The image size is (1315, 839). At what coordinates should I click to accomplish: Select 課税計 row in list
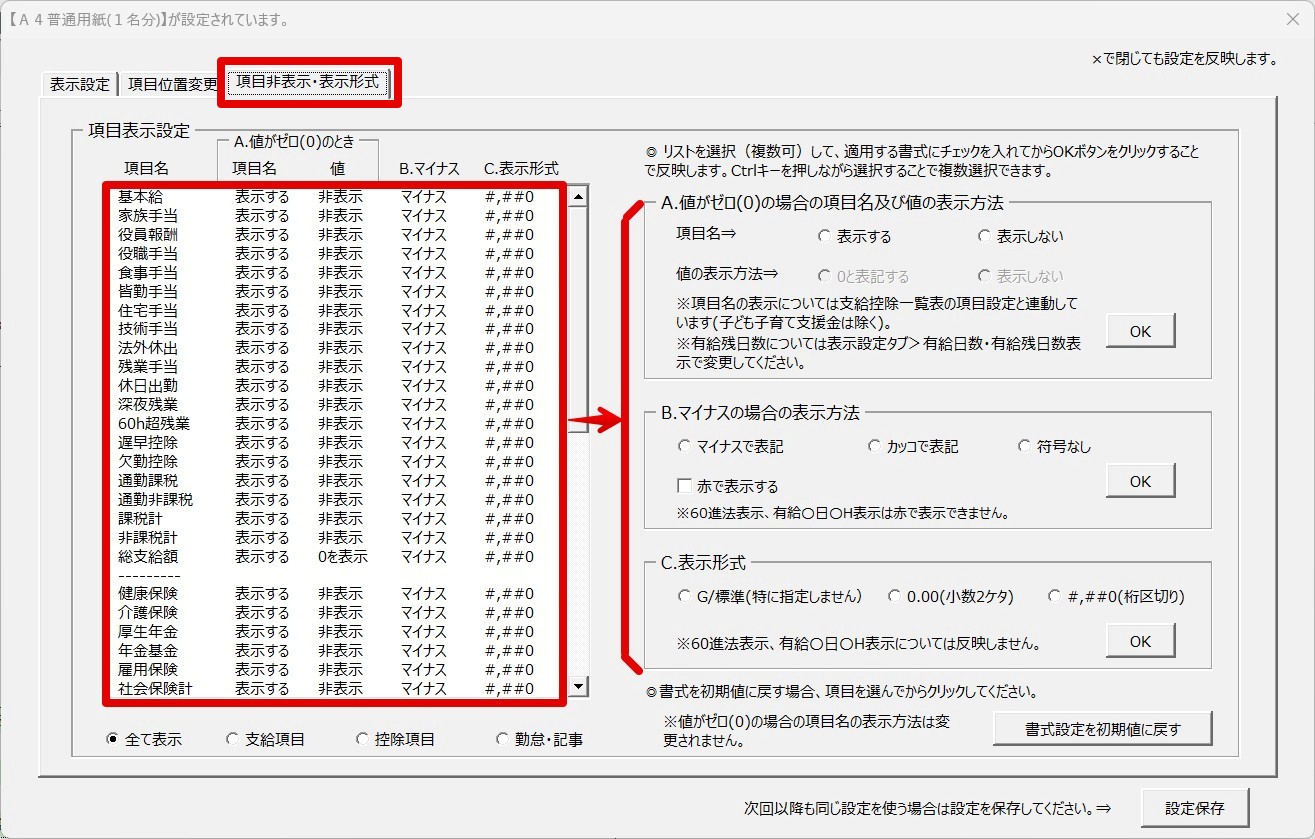pos(337,519)
